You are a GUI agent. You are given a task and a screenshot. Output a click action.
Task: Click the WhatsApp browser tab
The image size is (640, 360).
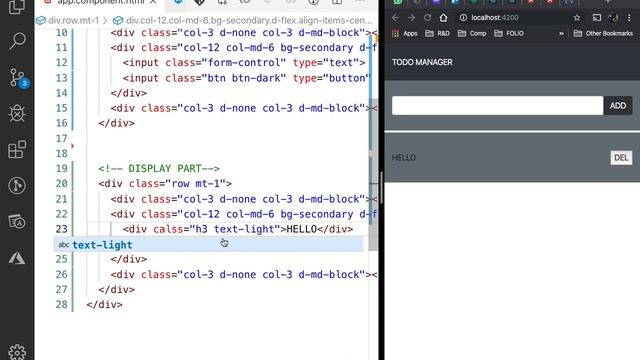tap(398, 2)
